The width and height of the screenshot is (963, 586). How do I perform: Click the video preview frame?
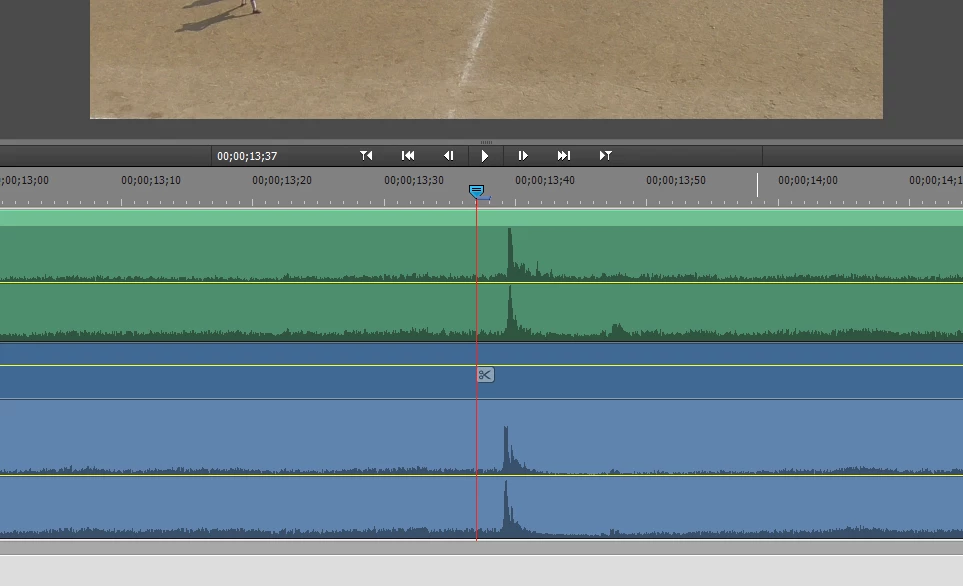[486, 59]
